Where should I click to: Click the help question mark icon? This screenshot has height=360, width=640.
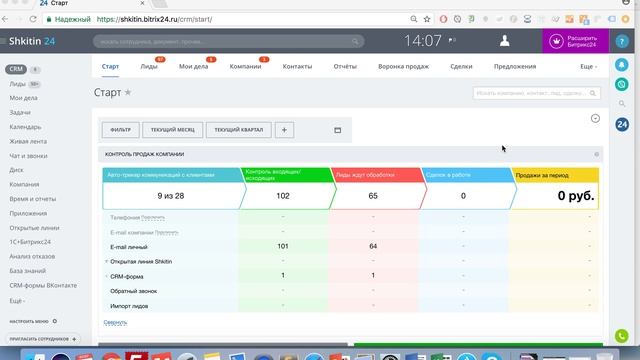(x=622, y=41)
